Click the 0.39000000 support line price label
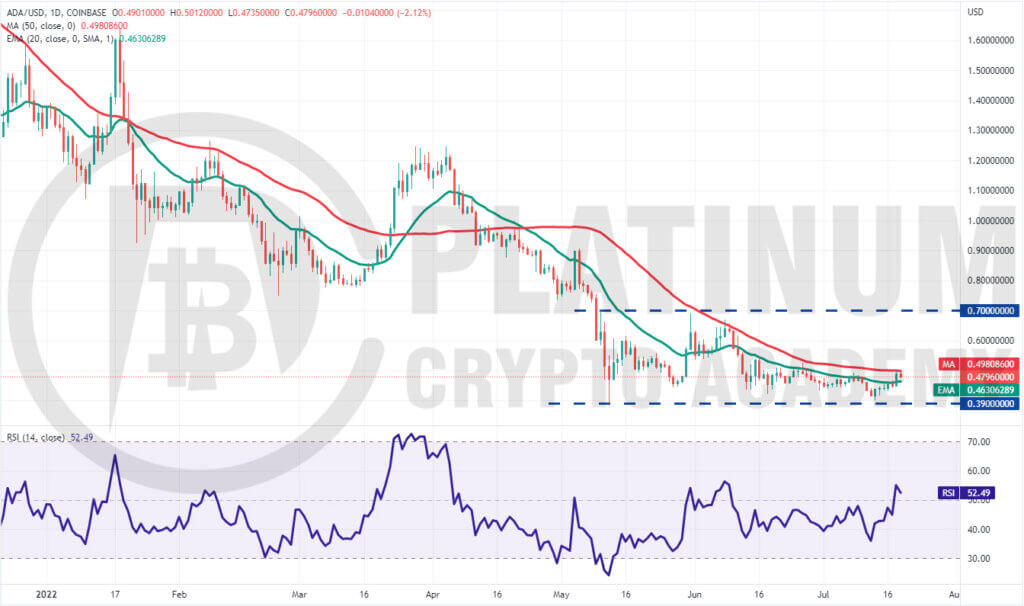Image resolution: width=1024 pixels, height=606 pixels. tap(990, 404)
